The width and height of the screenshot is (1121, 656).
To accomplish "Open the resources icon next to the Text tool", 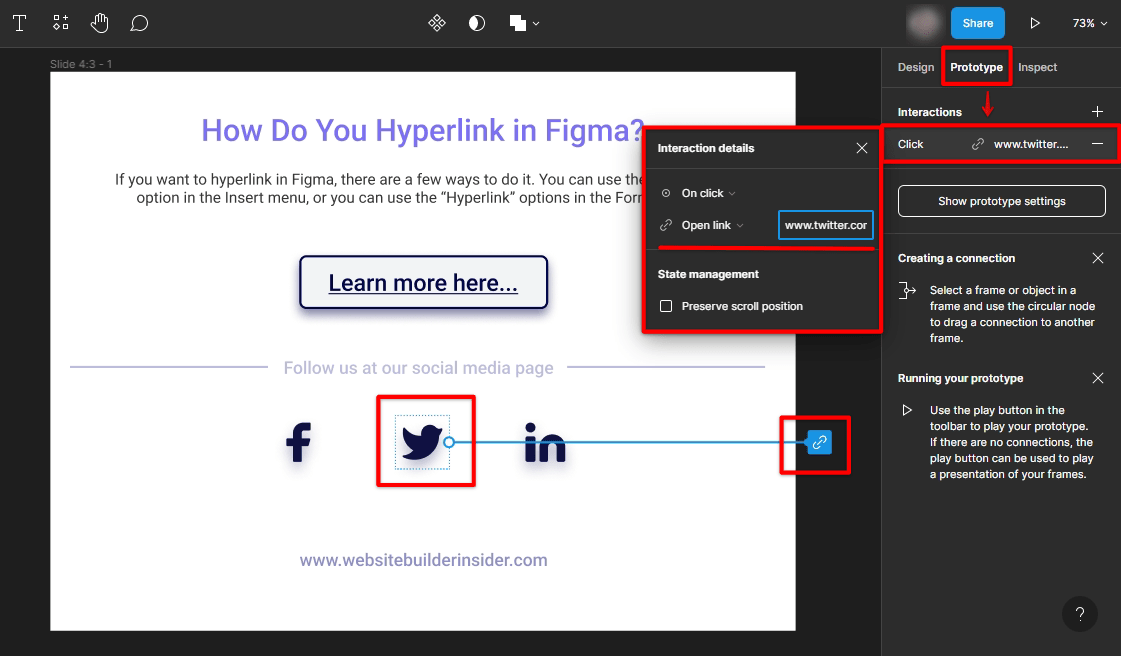I will [60, 22].
